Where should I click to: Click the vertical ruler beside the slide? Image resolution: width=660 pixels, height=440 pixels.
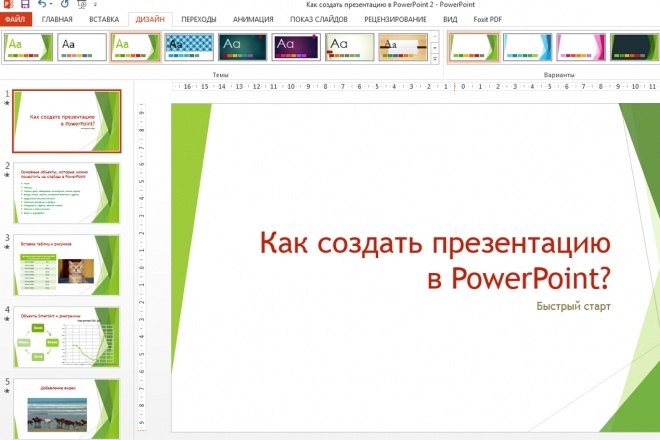(x=142, y=267)
